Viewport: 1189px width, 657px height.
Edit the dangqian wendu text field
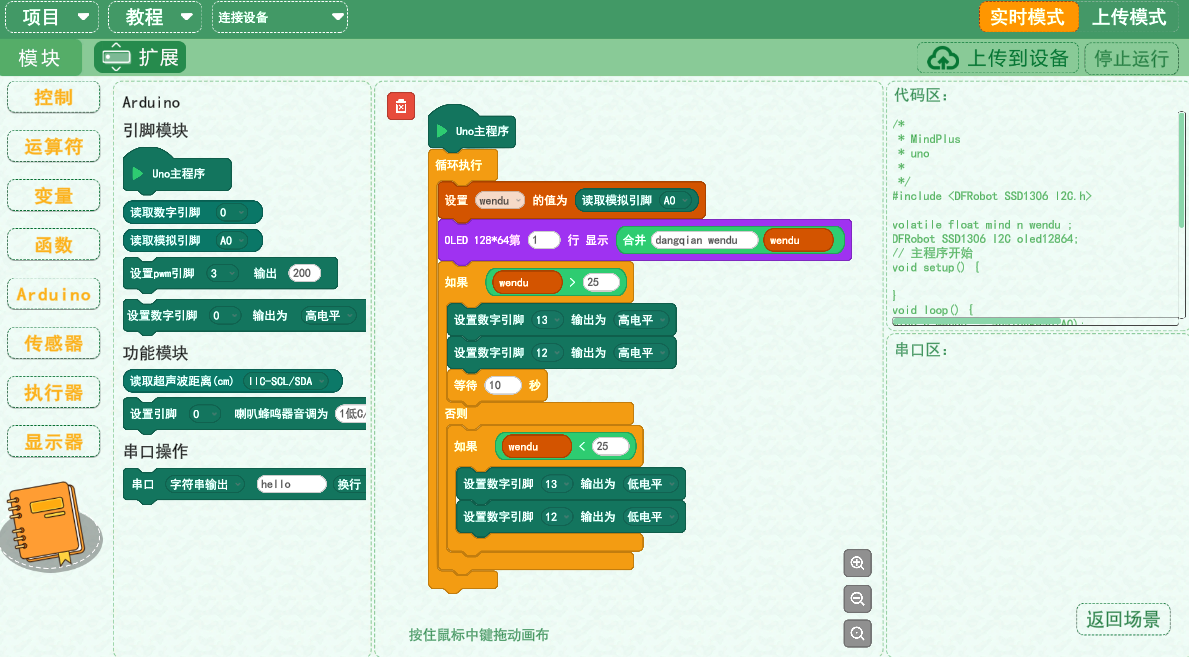click(704, 240)
